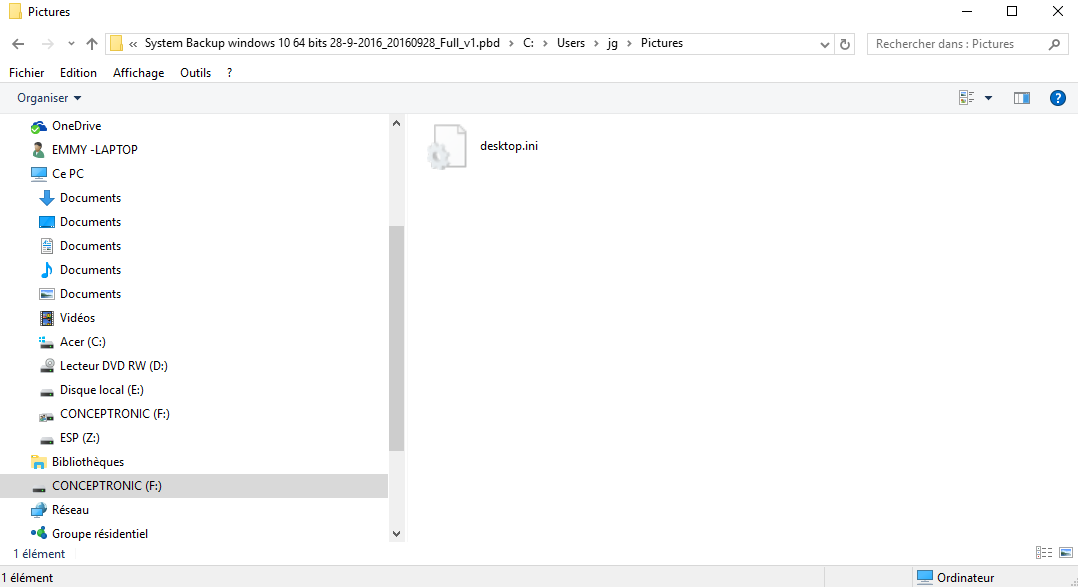
Task: Select Ce PC in the tree
Action: 67,174
